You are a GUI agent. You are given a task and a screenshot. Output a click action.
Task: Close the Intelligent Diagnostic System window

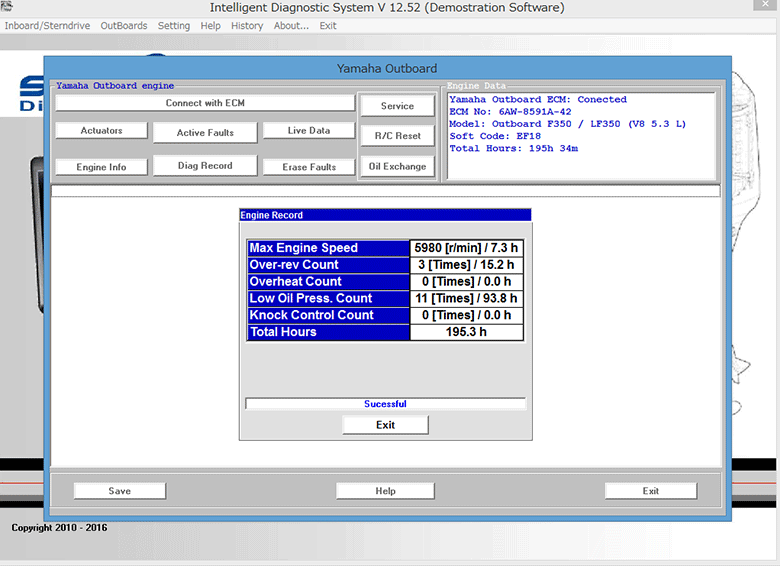765,4
